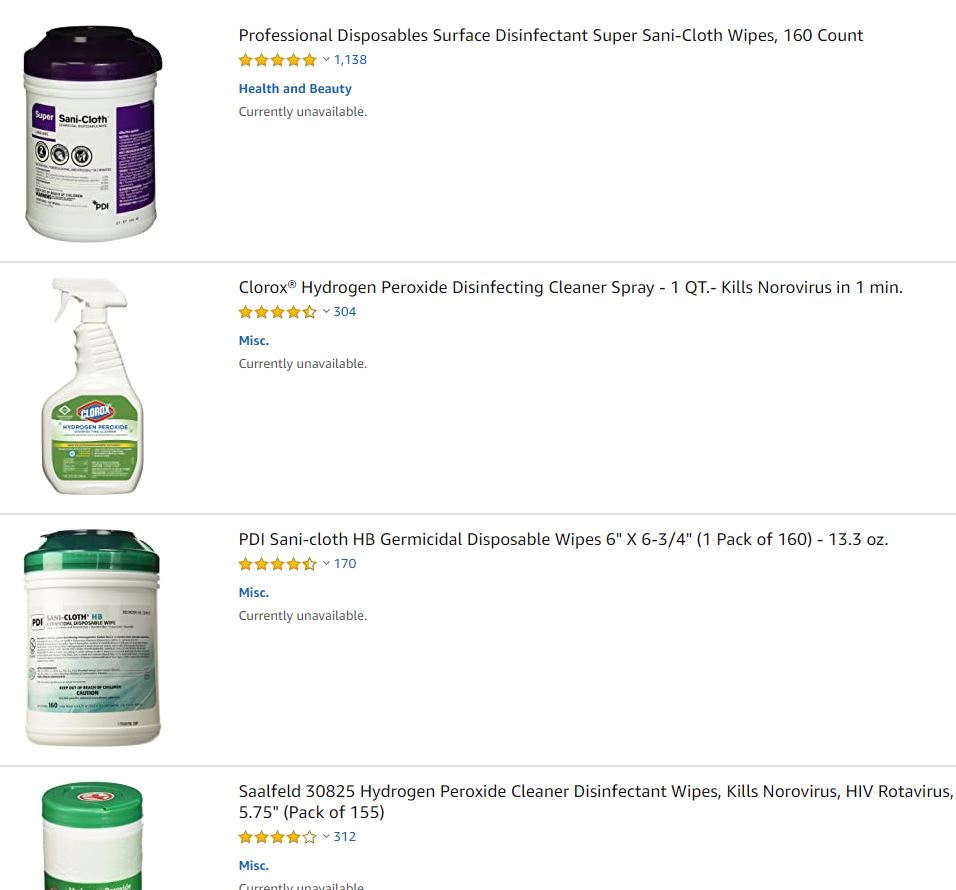Click the star rating of PDI Sani-cloth HB
The image size is (956, 890).
277,564
